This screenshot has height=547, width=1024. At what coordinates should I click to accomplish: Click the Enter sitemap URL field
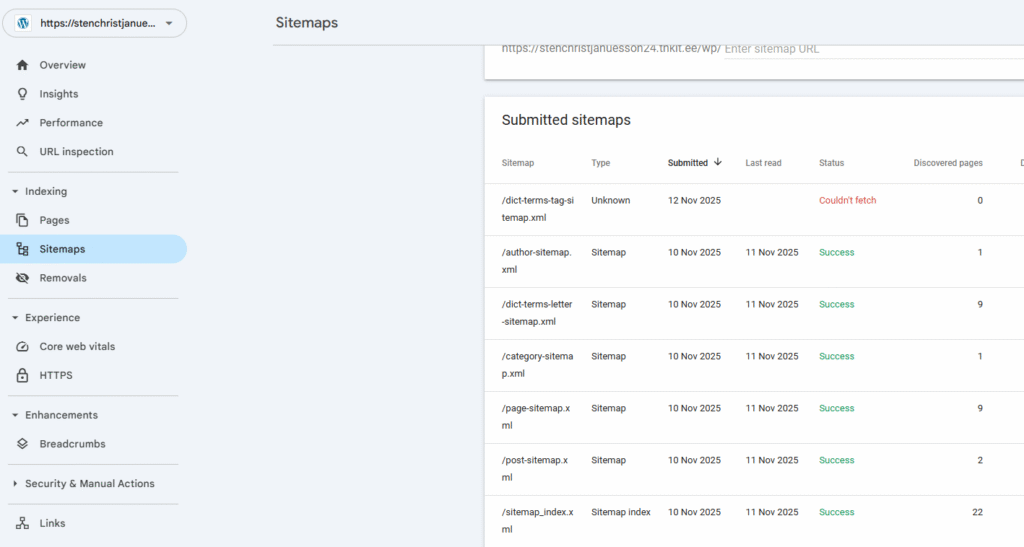point(860,48)
